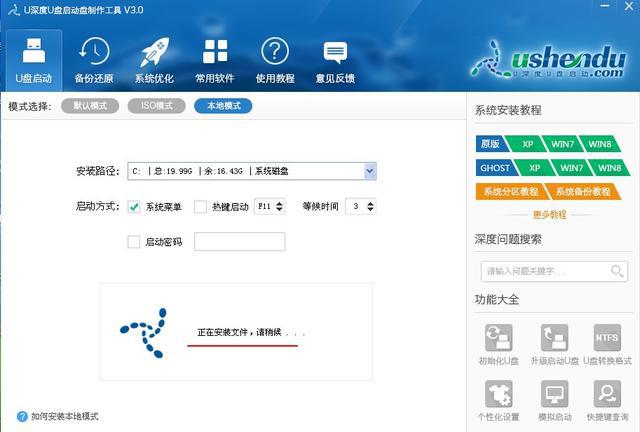The height and width of the screenshot is (432, 640).
Task: Switch to the ISO模式 tab
Action: (156, 106)
